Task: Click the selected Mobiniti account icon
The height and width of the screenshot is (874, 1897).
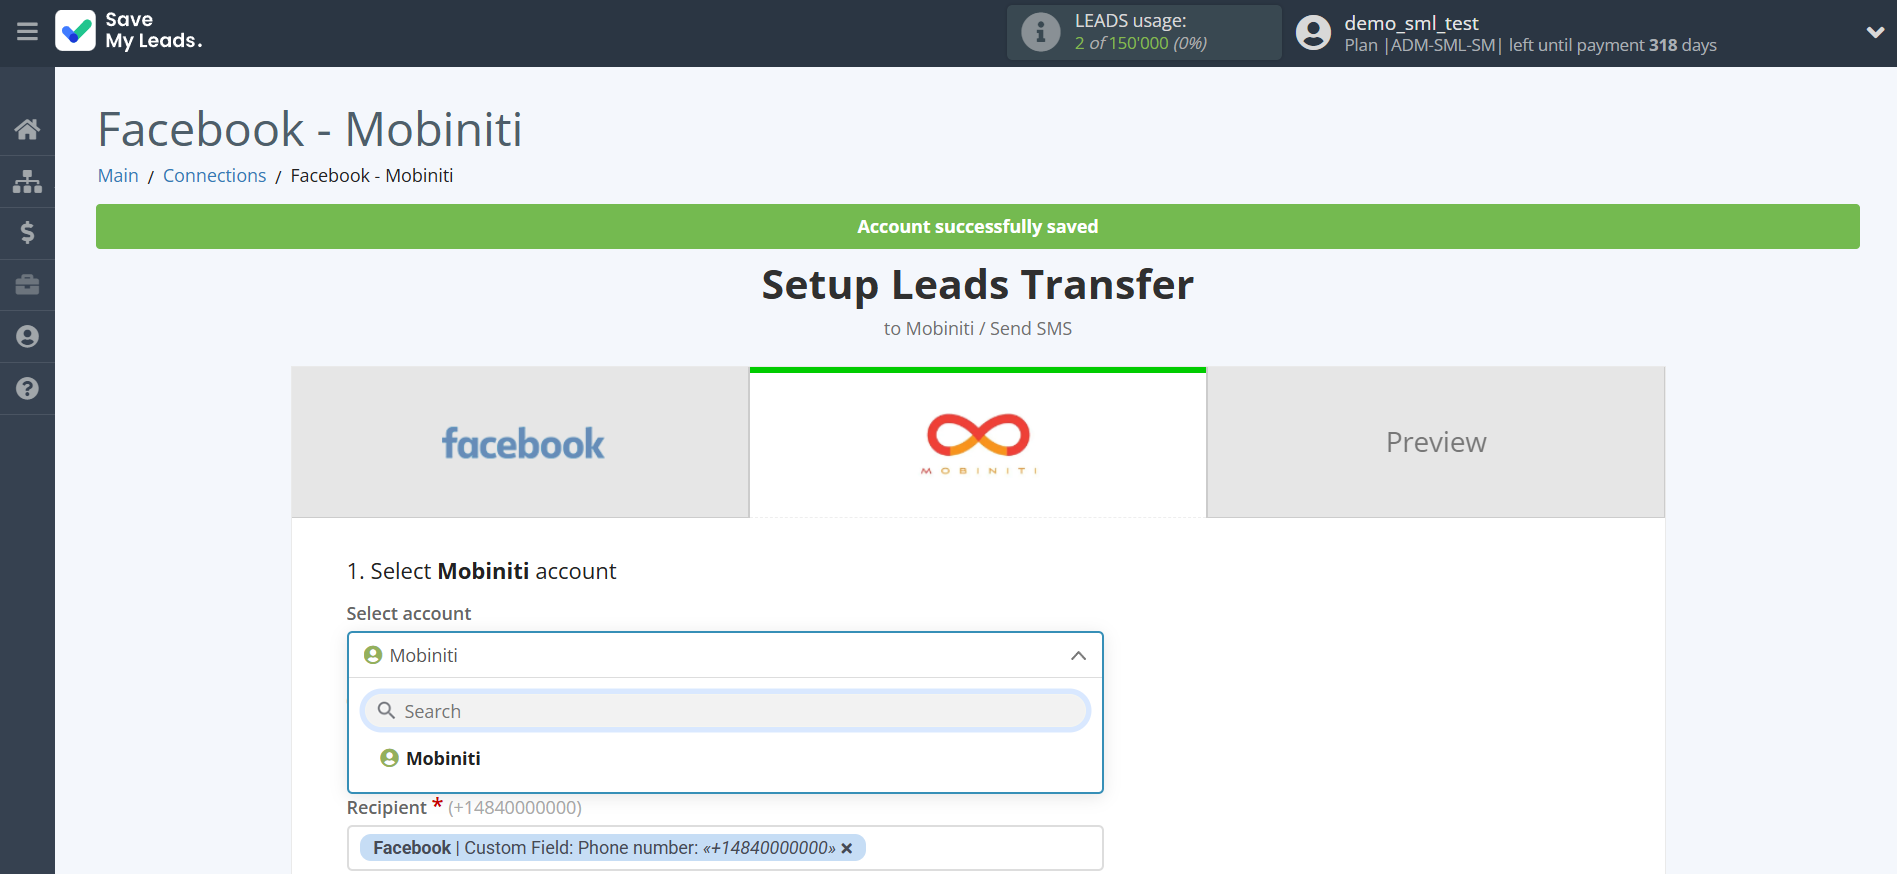Action: 373,655
